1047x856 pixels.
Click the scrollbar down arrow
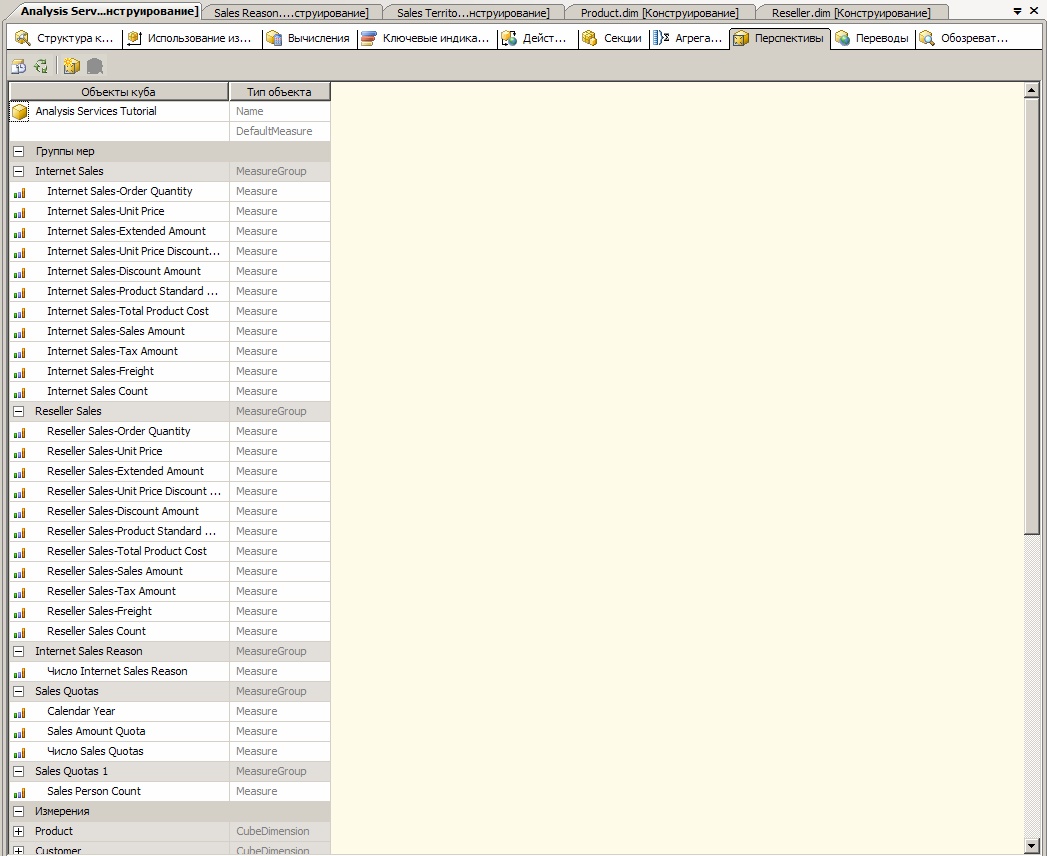[1032, 846]
